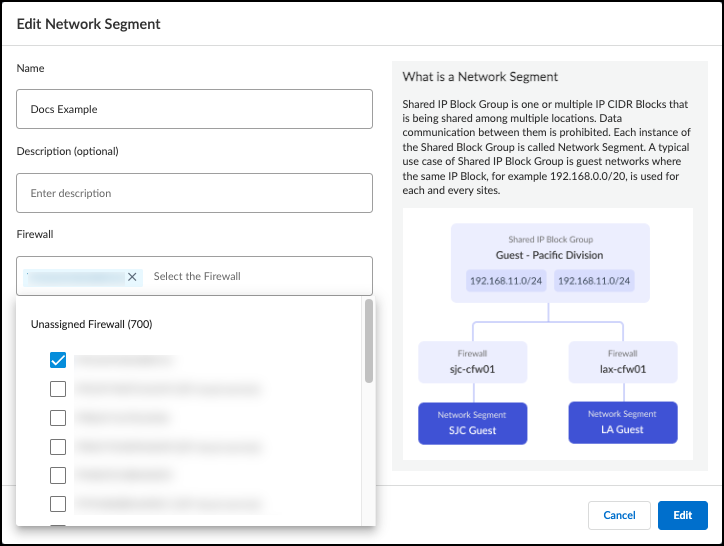This screenshot has height=546, width=724.
Task: Click the Unassigned Firewall (700) group header
Action: click(x=92, y=324)
